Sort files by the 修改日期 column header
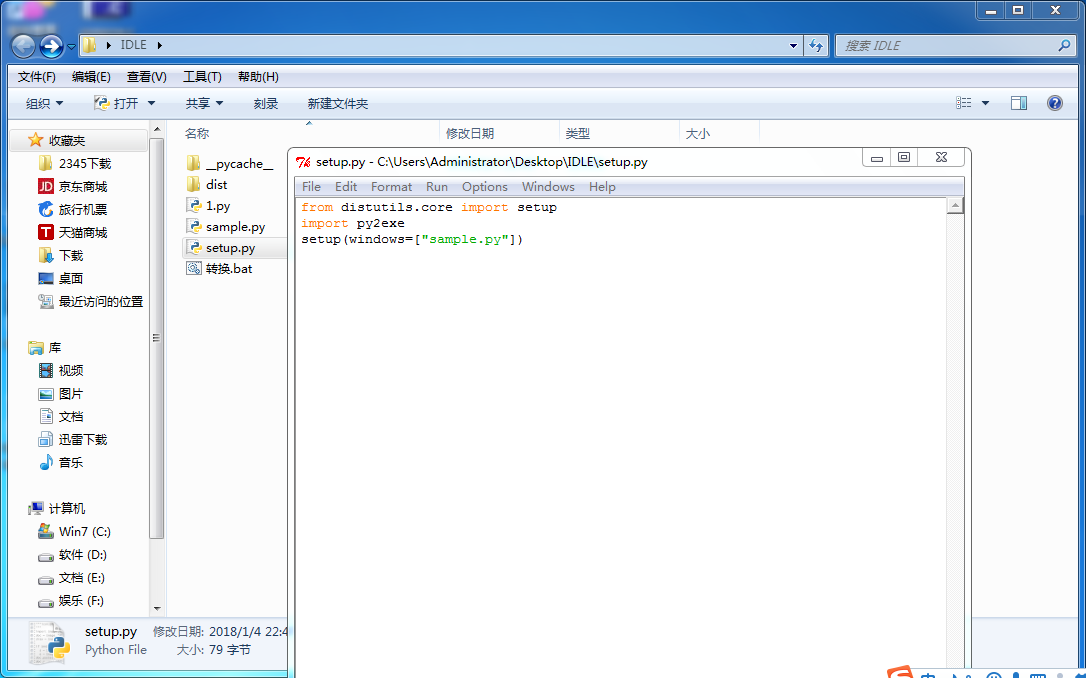This screenshot has height=678, width=1086. [470, 134]
